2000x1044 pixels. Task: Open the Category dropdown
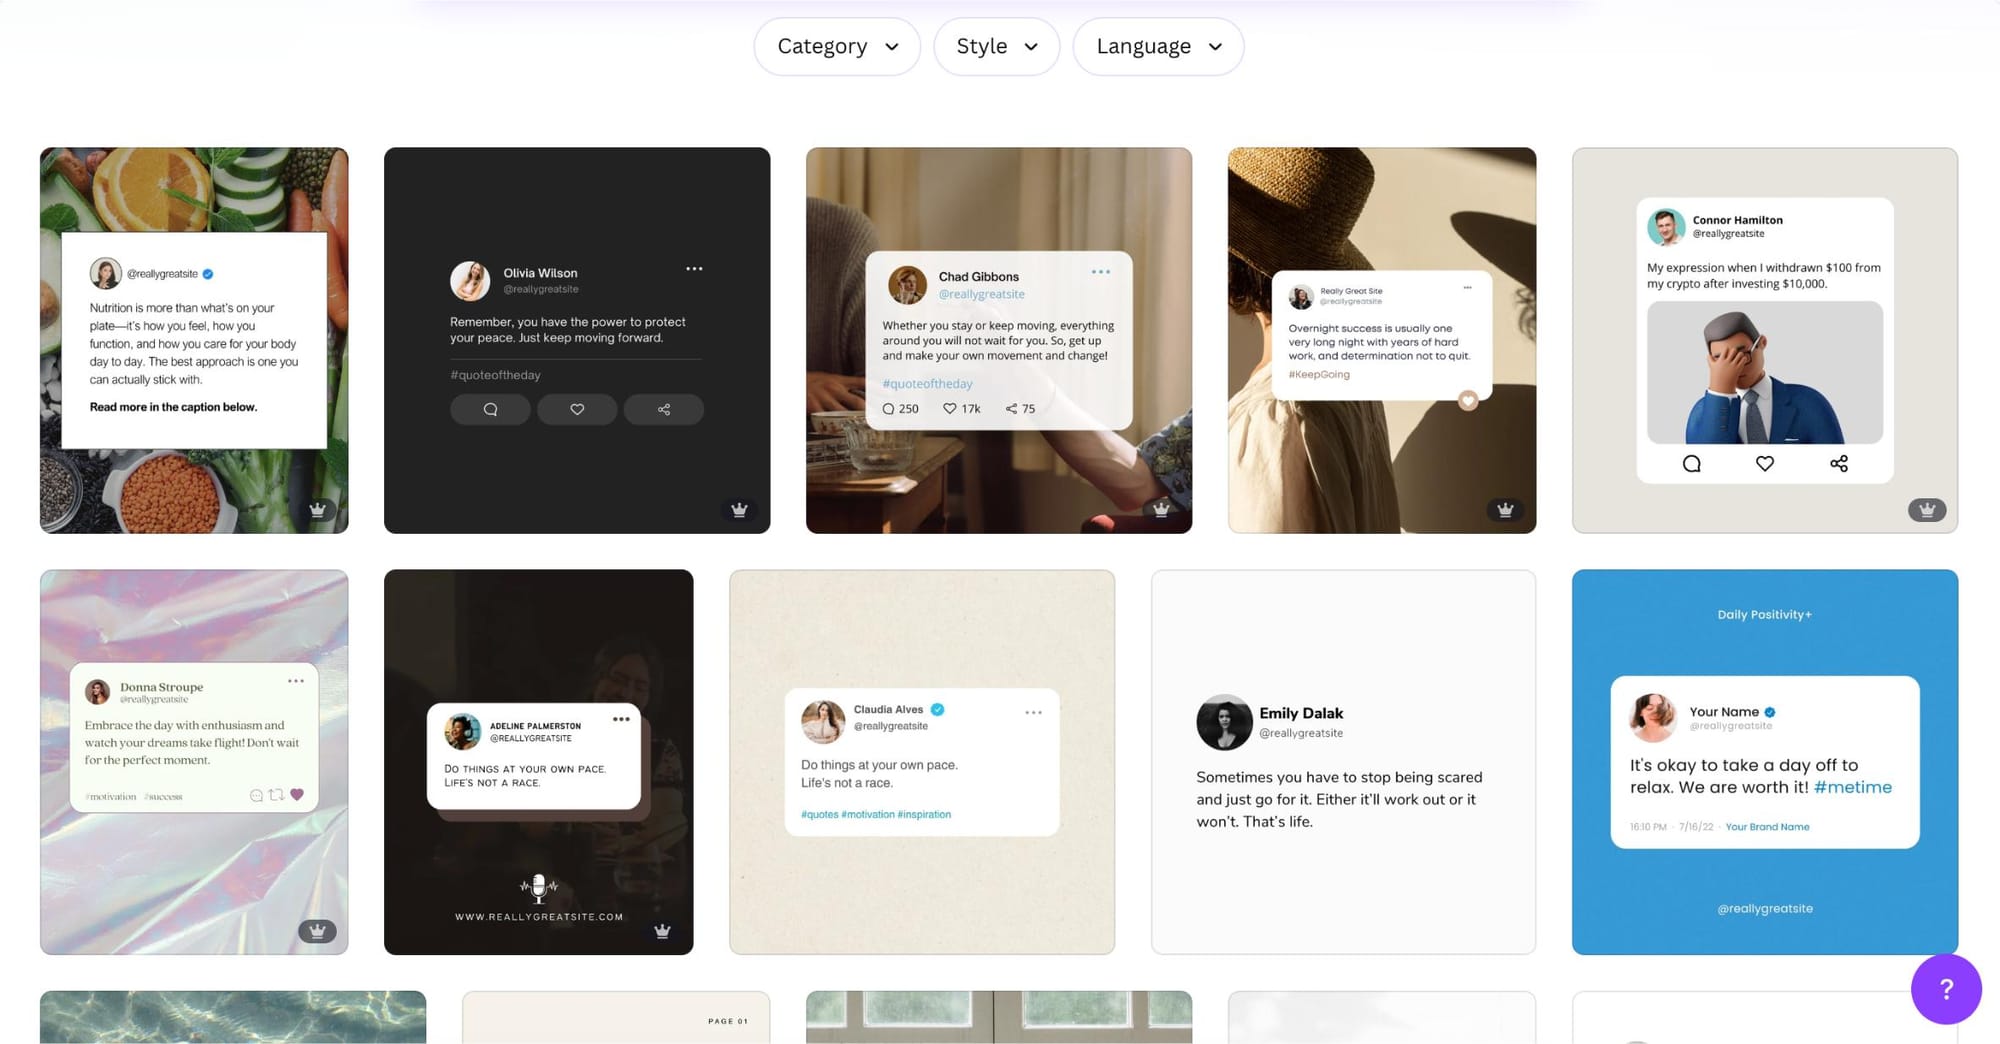coord(837,46)
